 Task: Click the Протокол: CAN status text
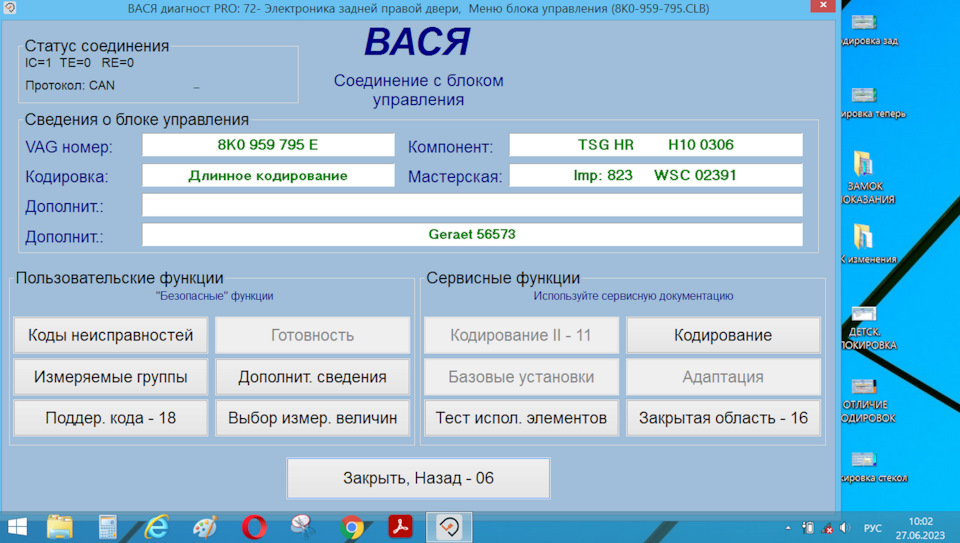pos(70,85)
